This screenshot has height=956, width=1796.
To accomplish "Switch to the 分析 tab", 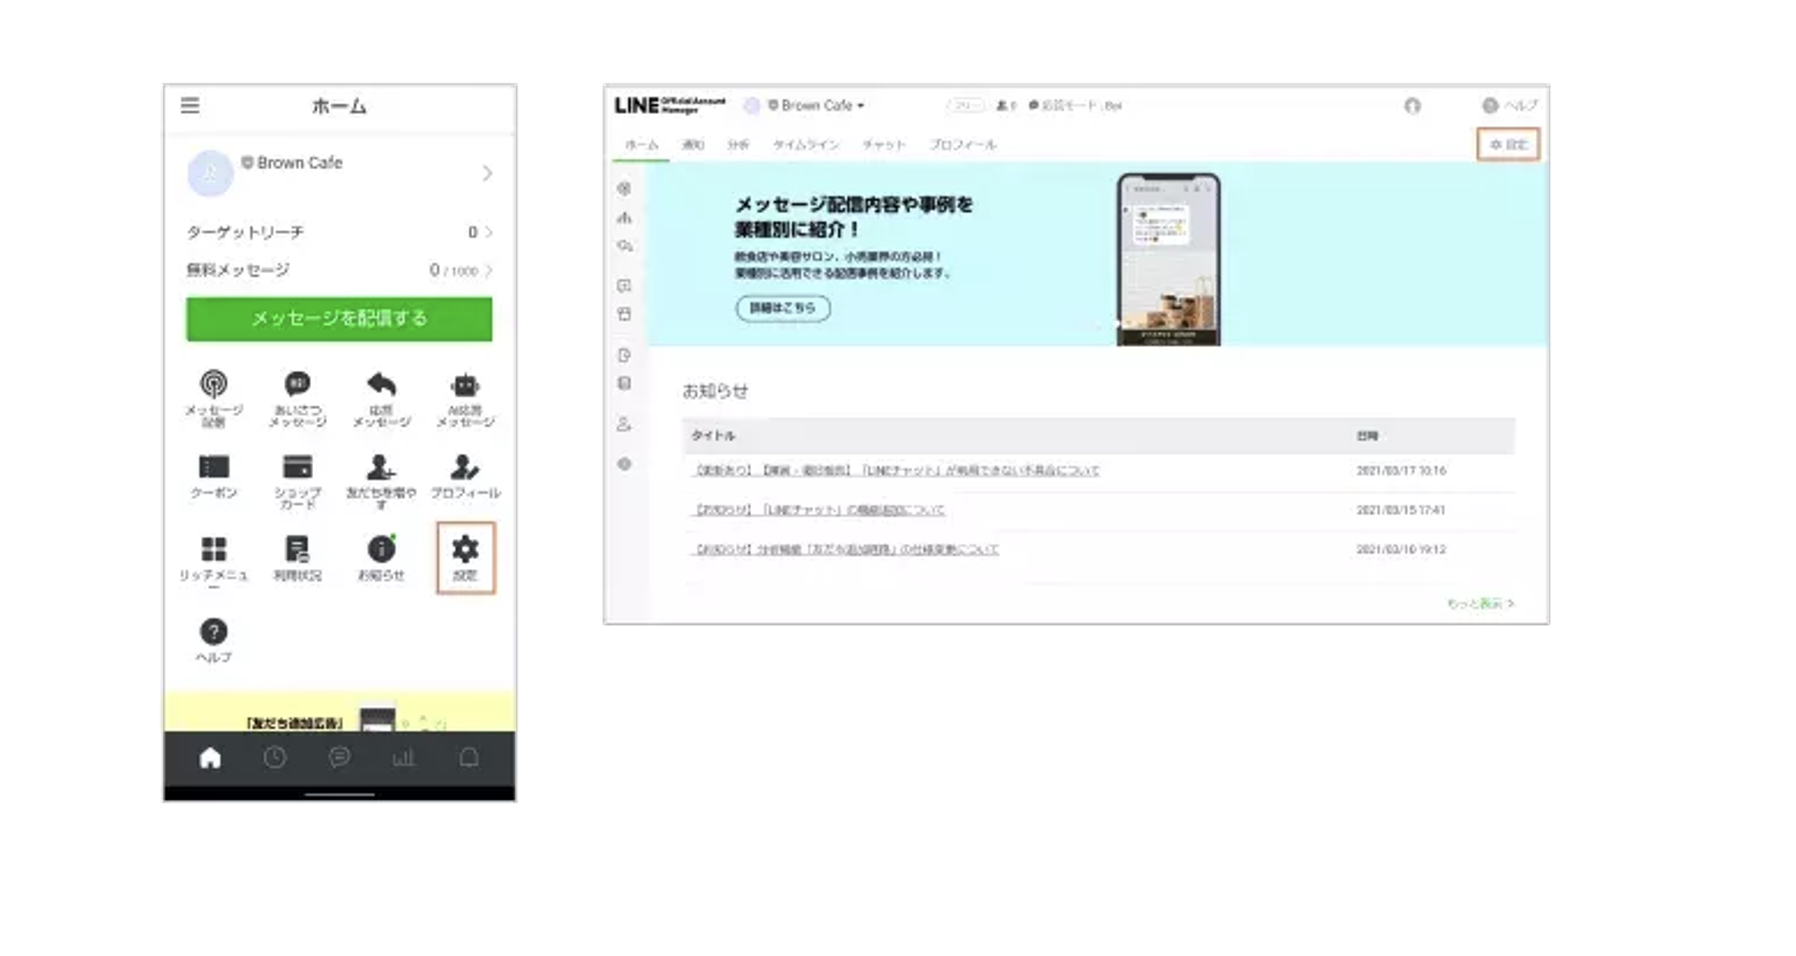I will (x=738, y=145).
